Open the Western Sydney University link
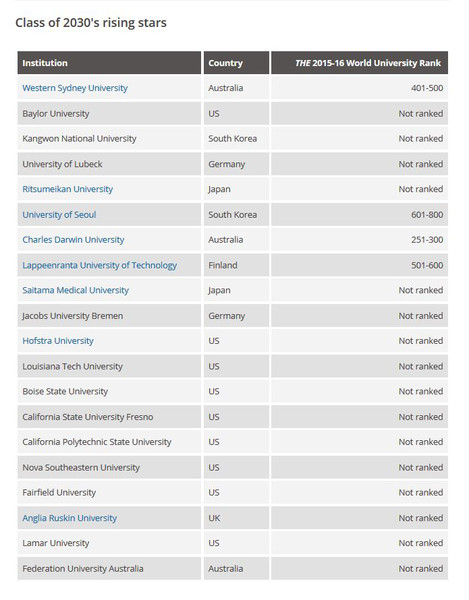Screen dimensions: 469x600 click(x=75, y=88)
